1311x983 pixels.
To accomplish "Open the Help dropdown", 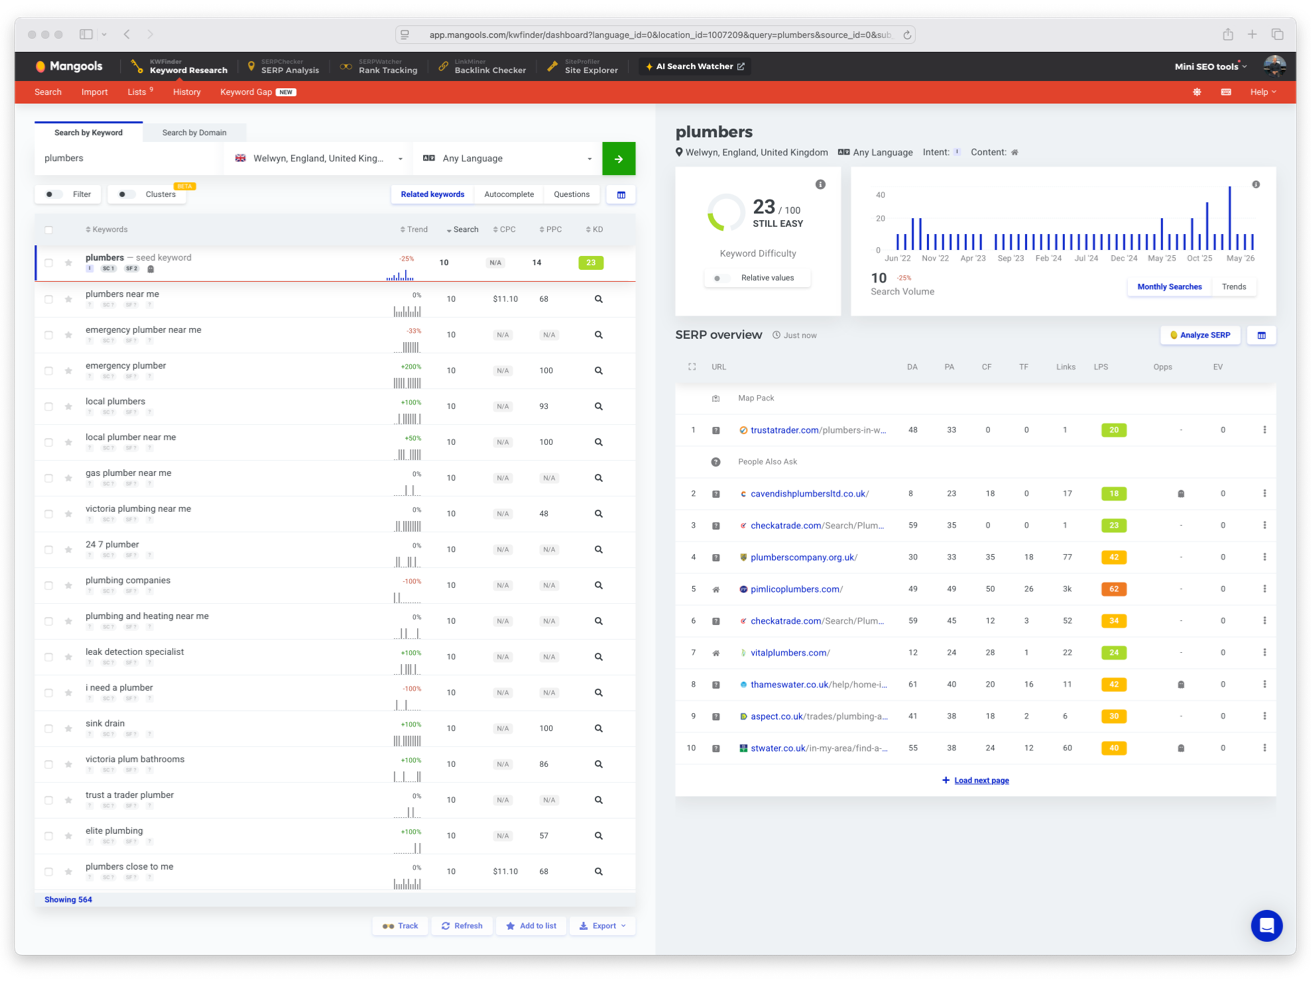I will point(1263,92).
